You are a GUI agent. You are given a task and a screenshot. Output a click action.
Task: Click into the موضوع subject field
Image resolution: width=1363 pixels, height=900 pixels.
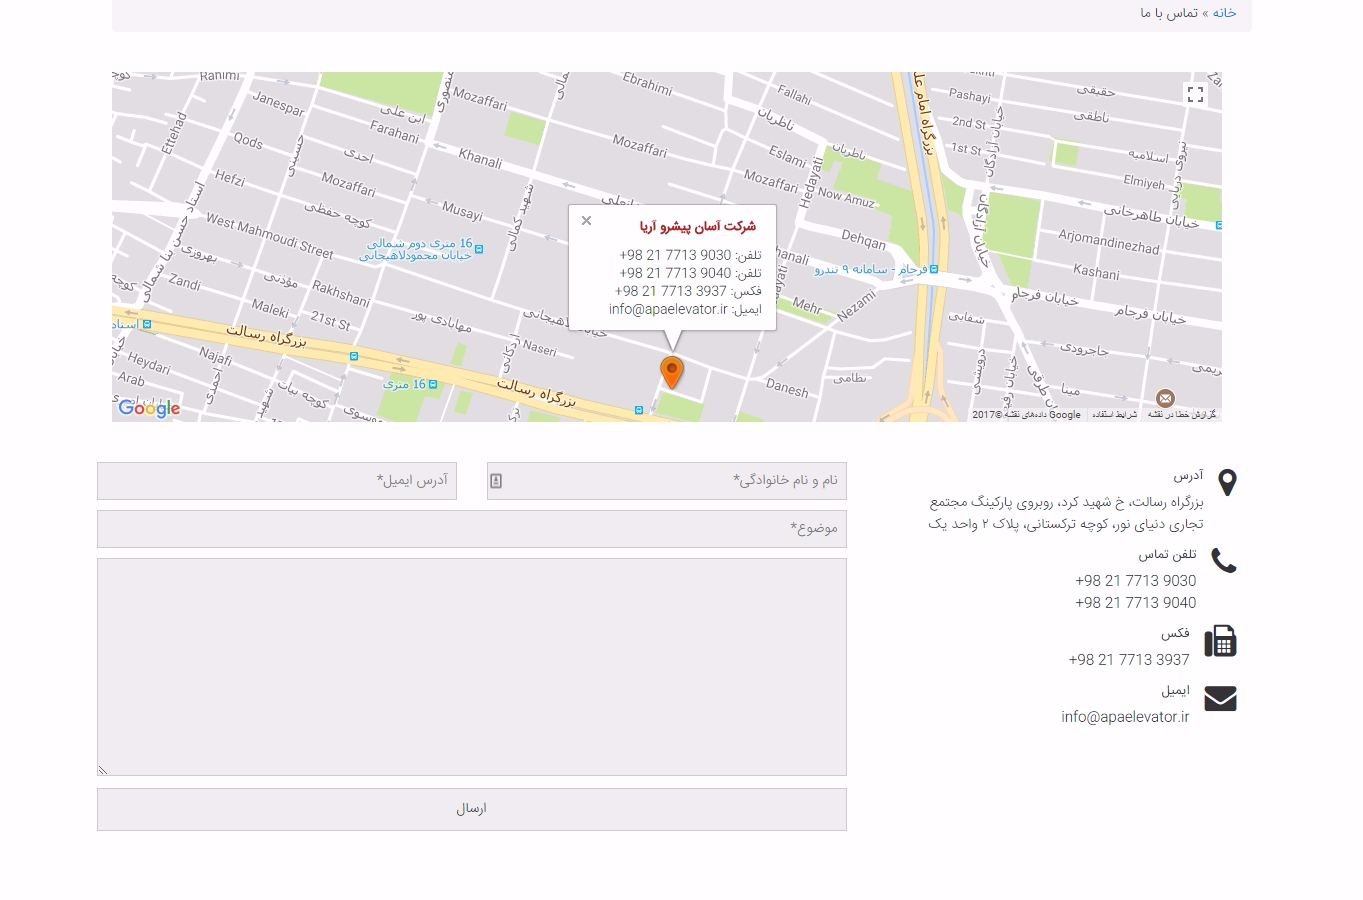472,529
